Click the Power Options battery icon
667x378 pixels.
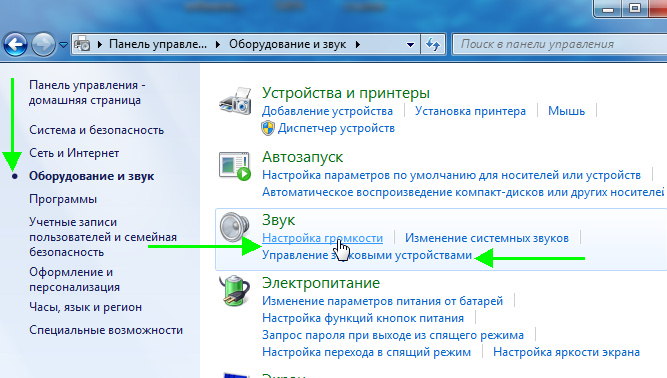pos(234,291)
